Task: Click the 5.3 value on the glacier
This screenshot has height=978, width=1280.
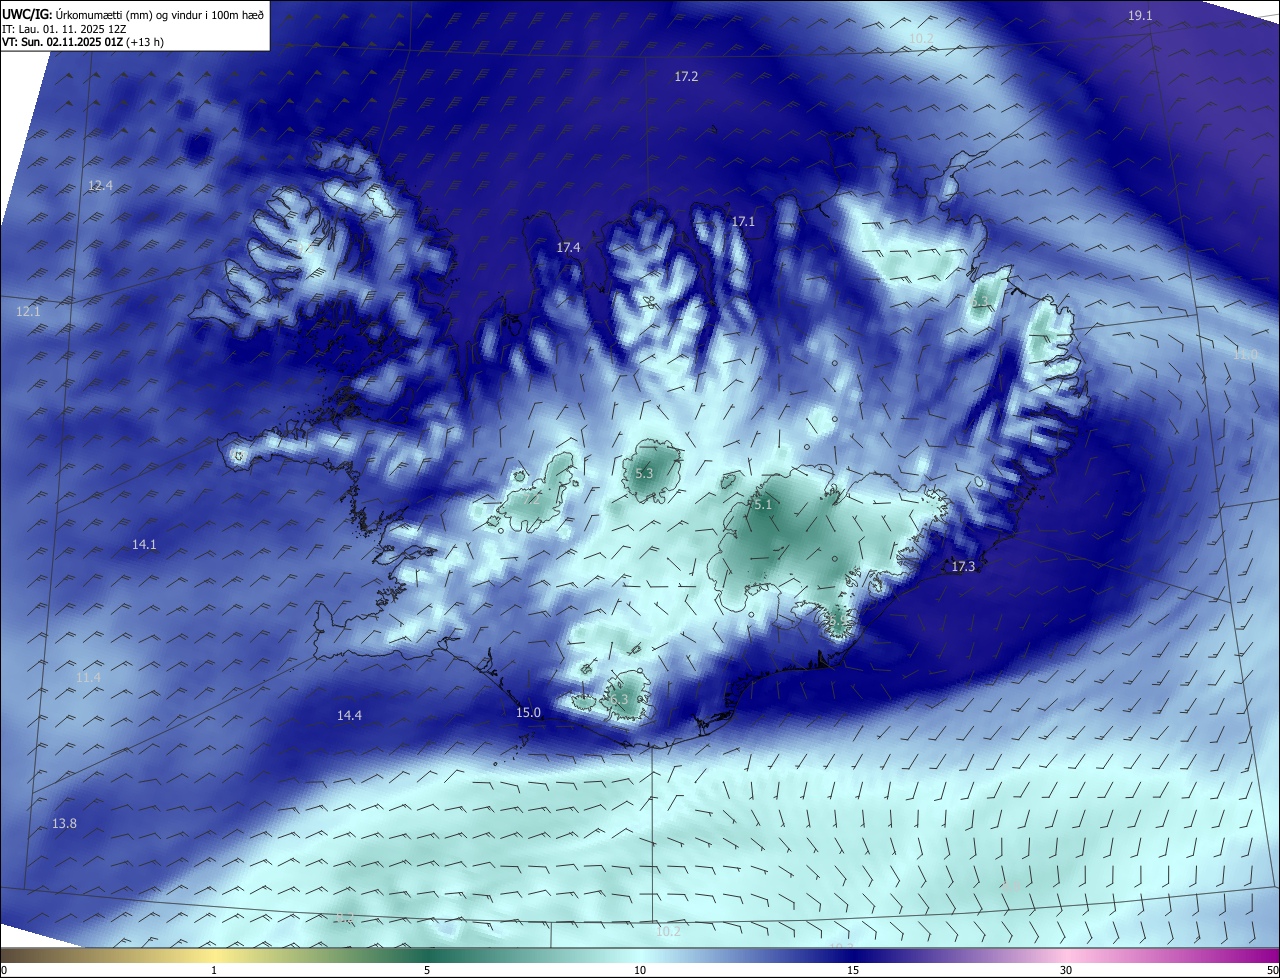Action: [644, 473]
